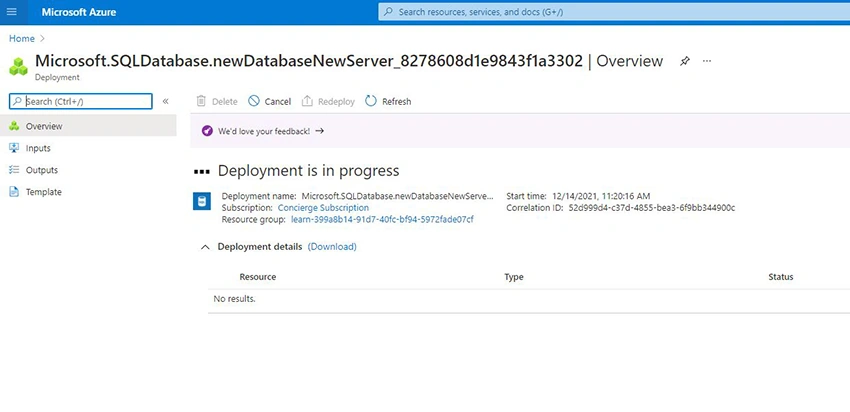This screenshot has width=850, height=412.
Task: Click the Redeploy upload icon
Action: point(307,101)
